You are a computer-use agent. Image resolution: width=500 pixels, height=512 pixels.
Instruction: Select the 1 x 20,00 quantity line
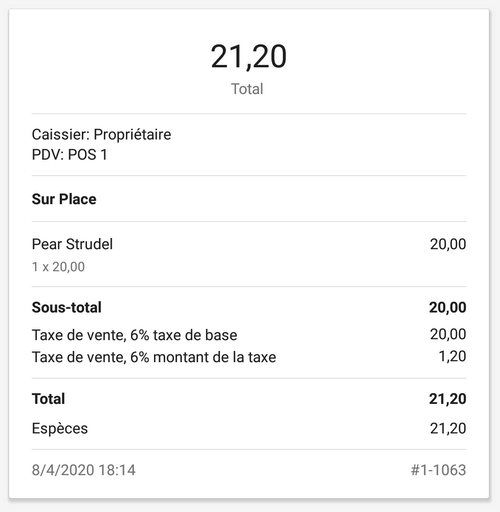58,267
